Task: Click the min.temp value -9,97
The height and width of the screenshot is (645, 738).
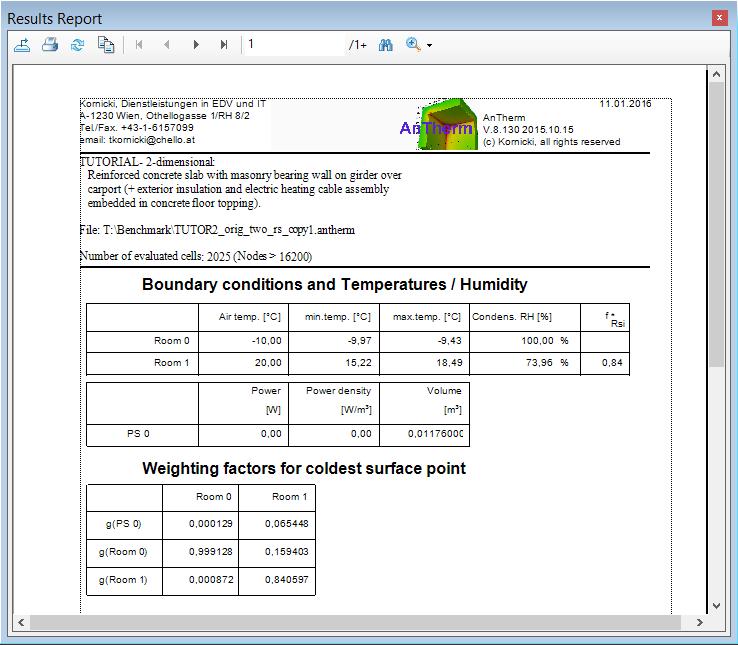Action: (x=359, y=340)
